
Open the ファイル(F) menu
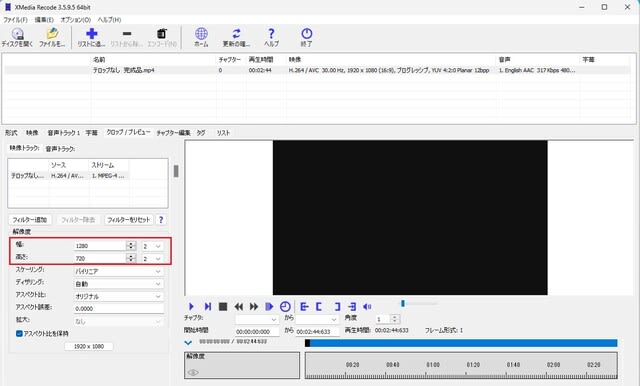tap(15, 20)
